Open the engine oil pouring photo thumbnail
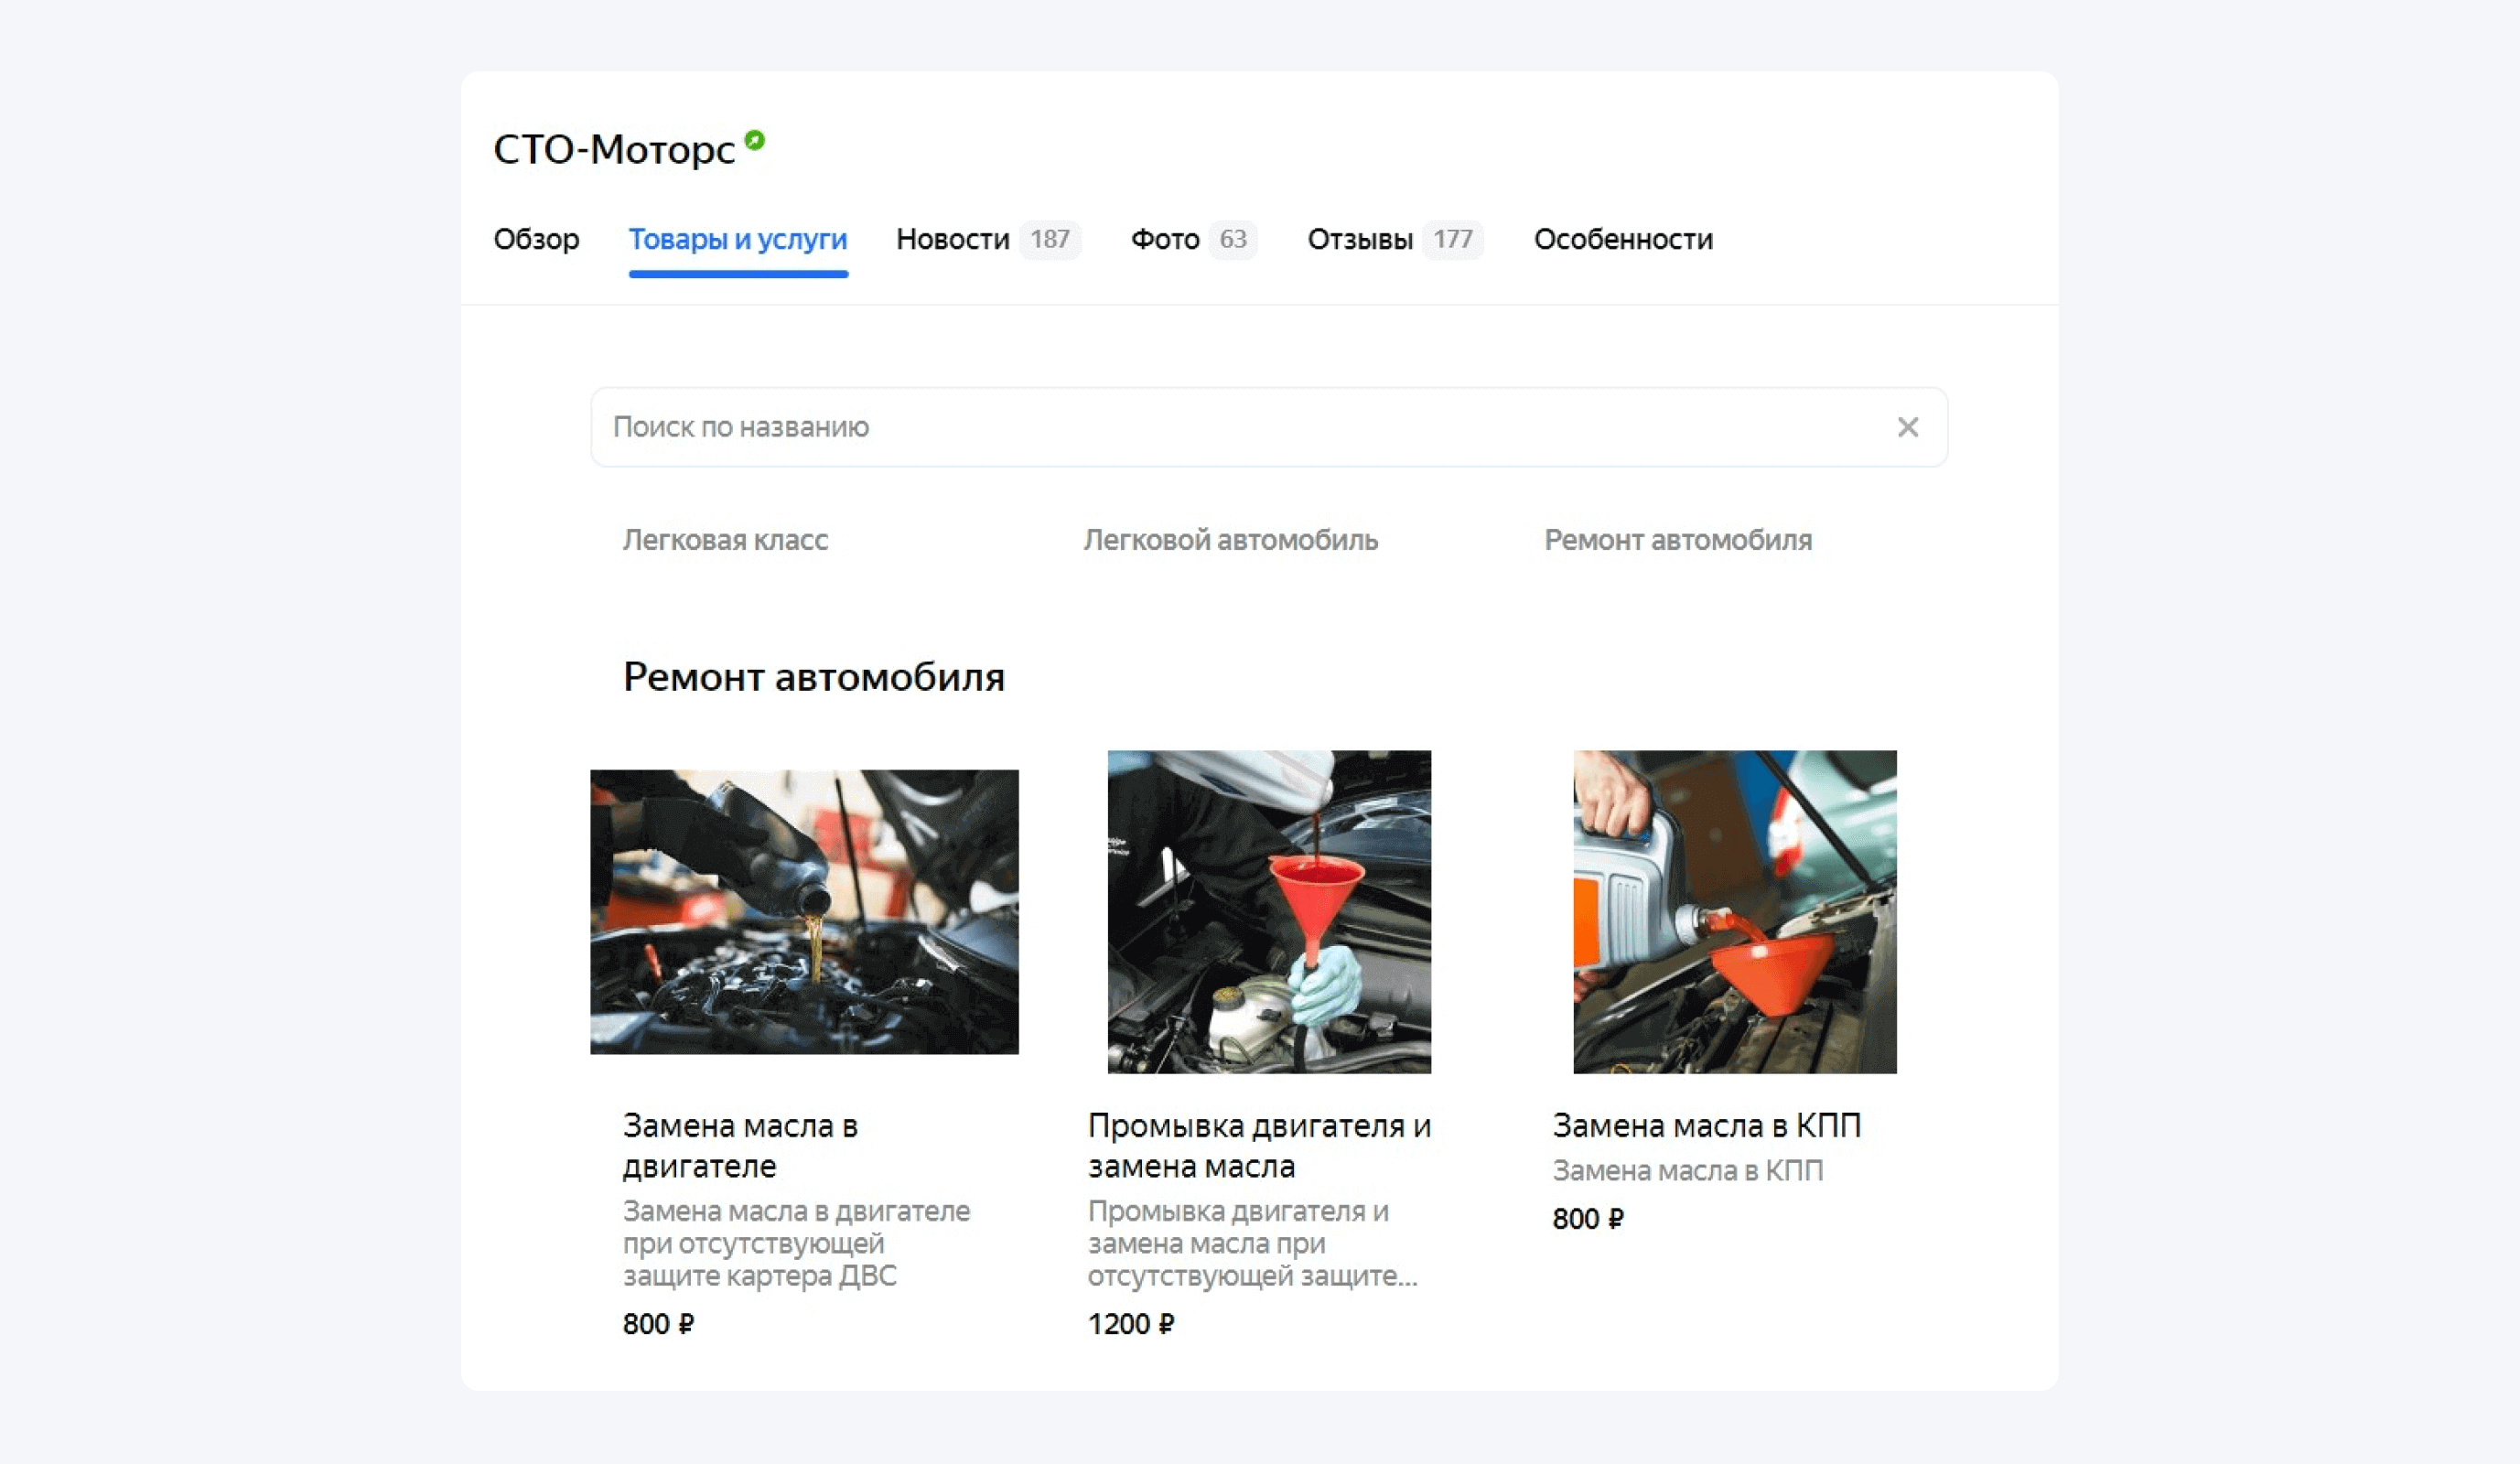This screenshot has height=1464, width=2520. (x=804, y=911)
